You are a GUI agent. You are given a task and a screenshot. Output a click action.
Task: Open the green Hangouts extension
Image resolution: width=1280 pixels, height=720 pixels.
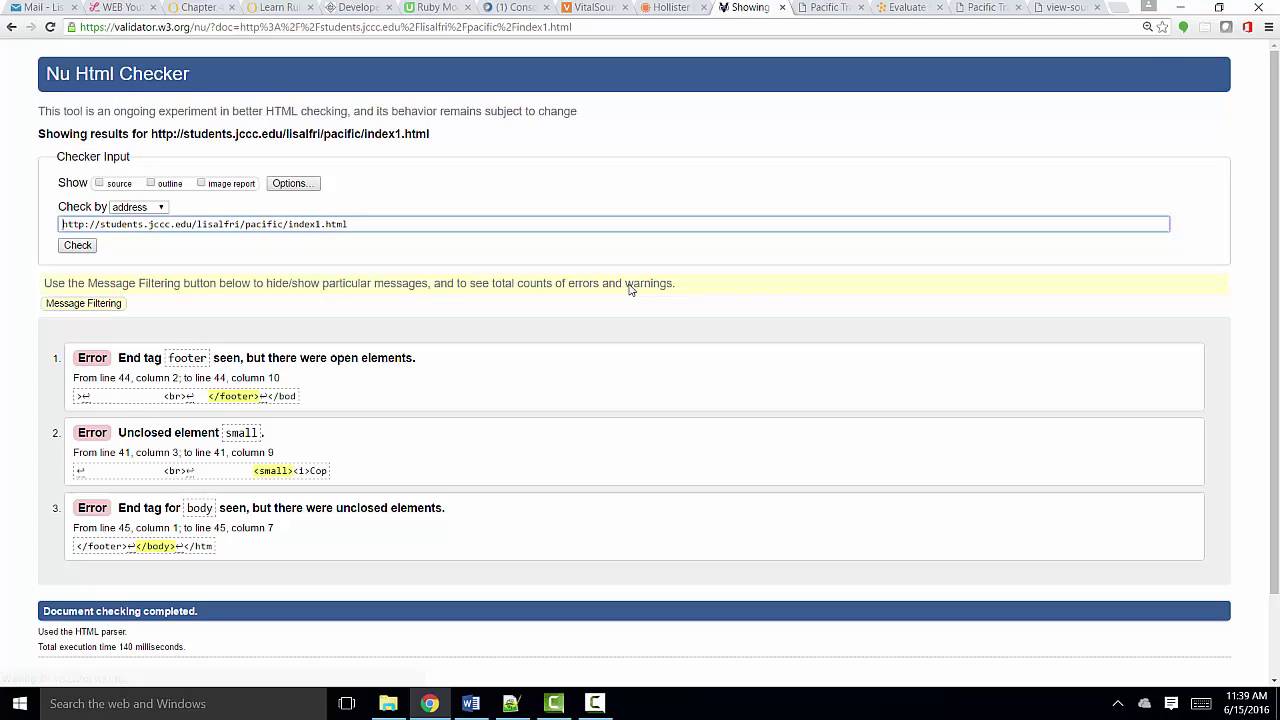(1184, 27)
